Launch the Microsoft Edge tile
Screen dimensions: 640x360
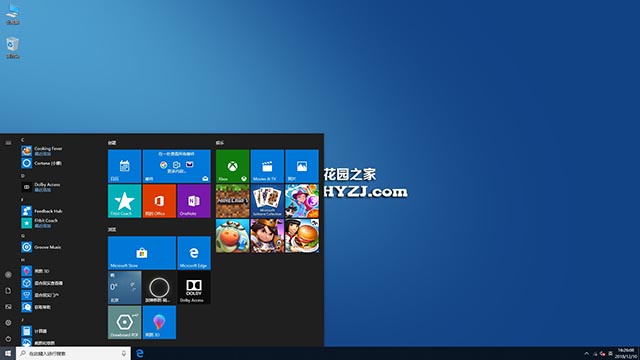coord(194,253)
